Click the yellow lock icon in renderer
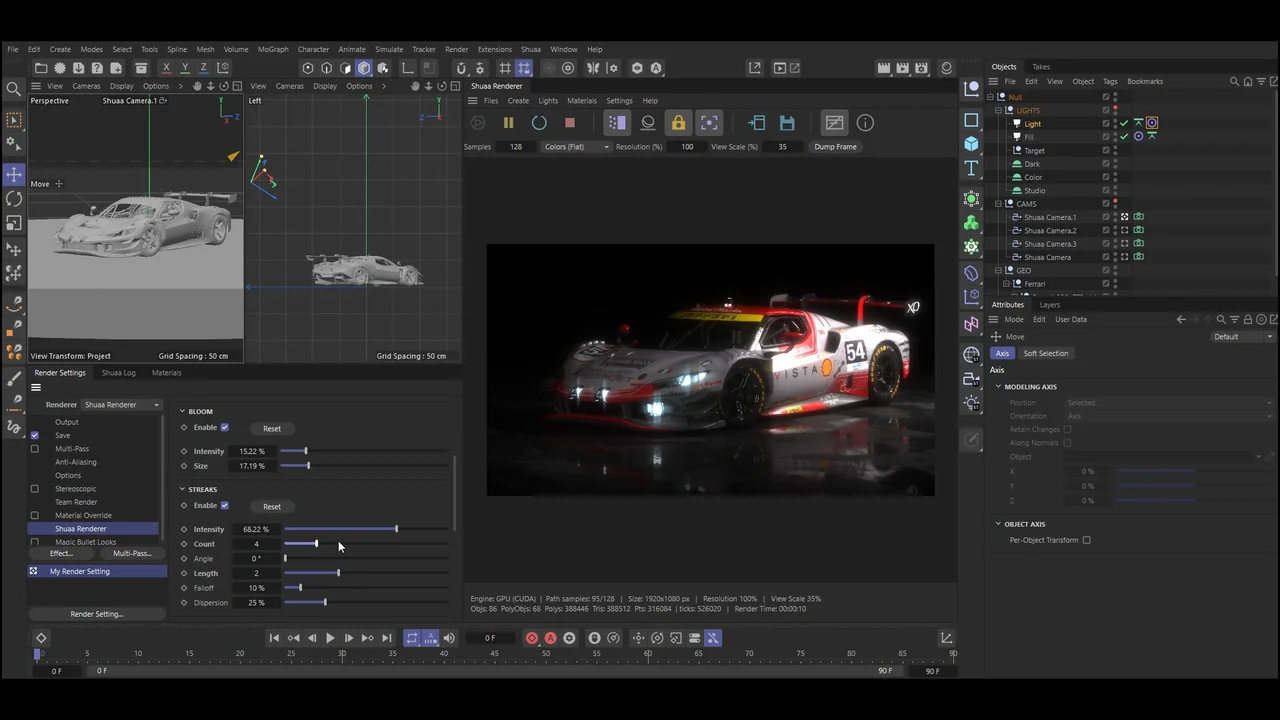Viewport: 1280px width, 720px height. [x=678, y=123]
